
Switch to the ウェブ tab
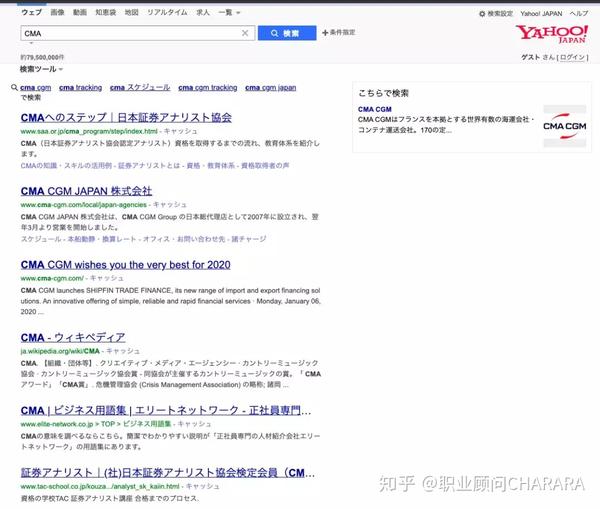tap(31, 13)
